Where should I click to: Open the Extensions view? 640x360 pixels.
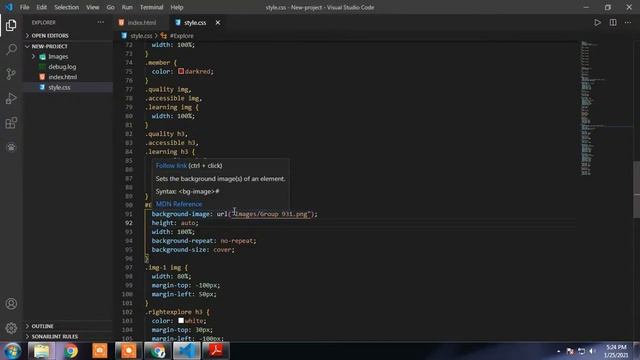(11, 123)
